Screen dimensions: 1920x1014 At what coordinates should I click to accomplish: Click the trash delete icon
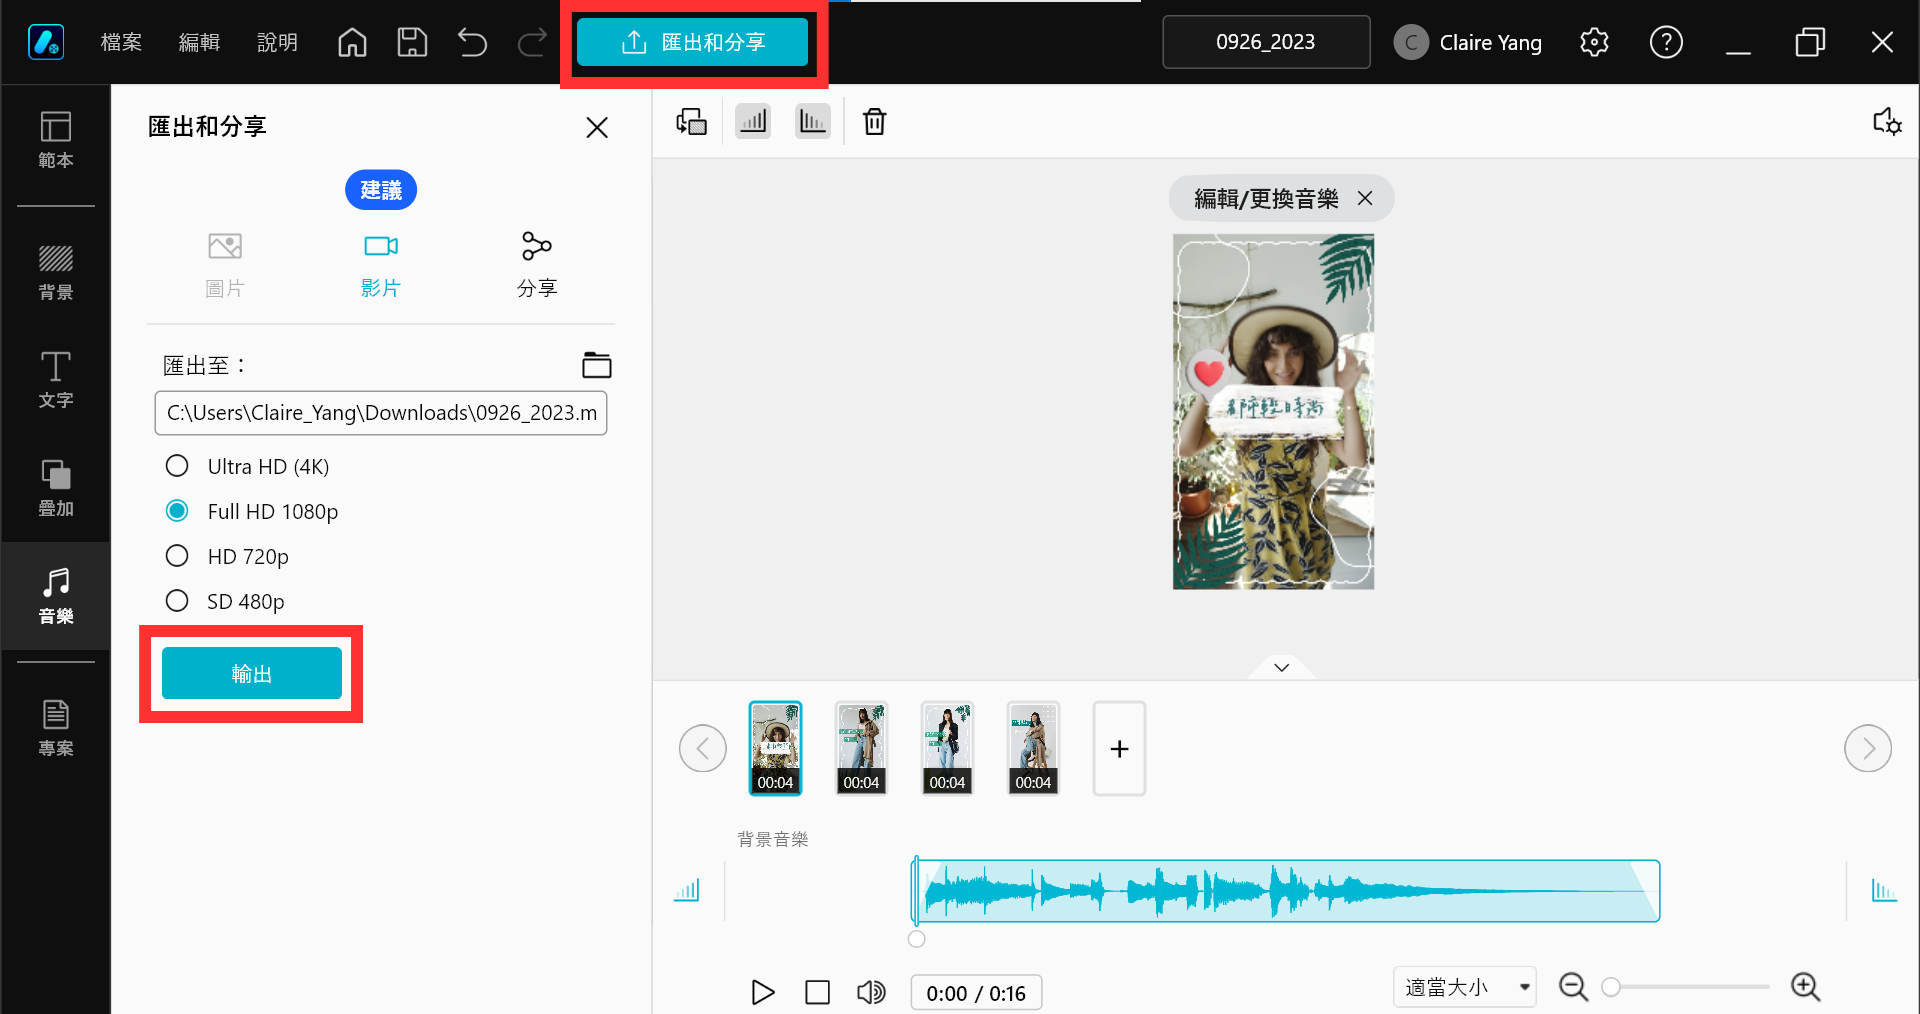click(874, 122)
